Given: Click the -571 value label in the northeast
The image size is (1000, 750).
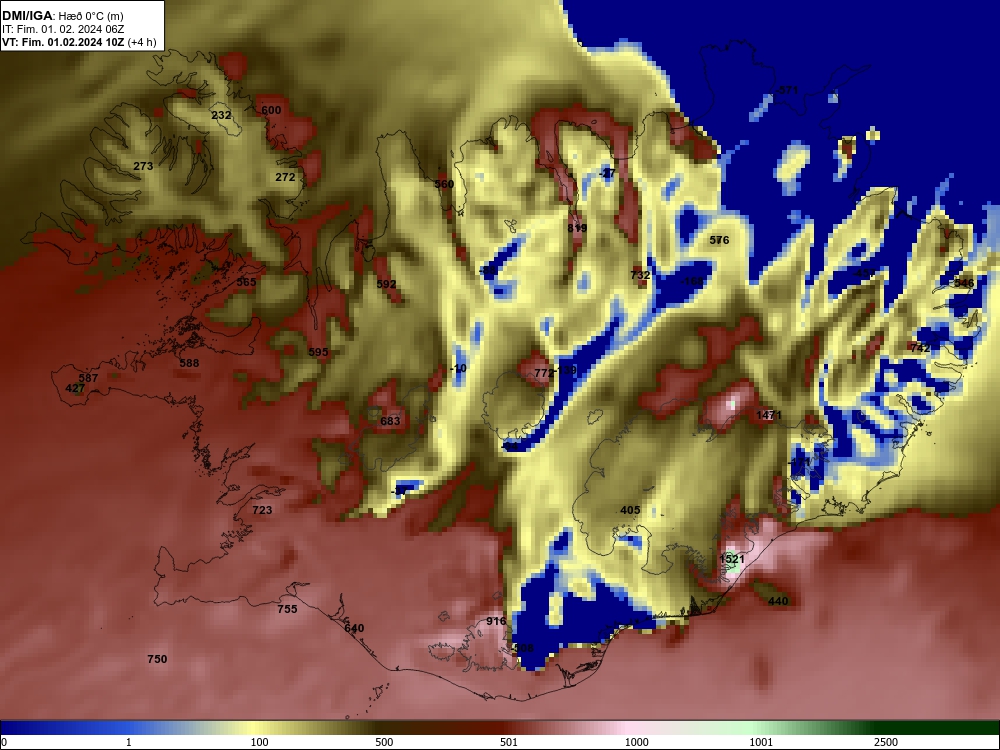Looking at the screenshot, I should tap(786, 91).
